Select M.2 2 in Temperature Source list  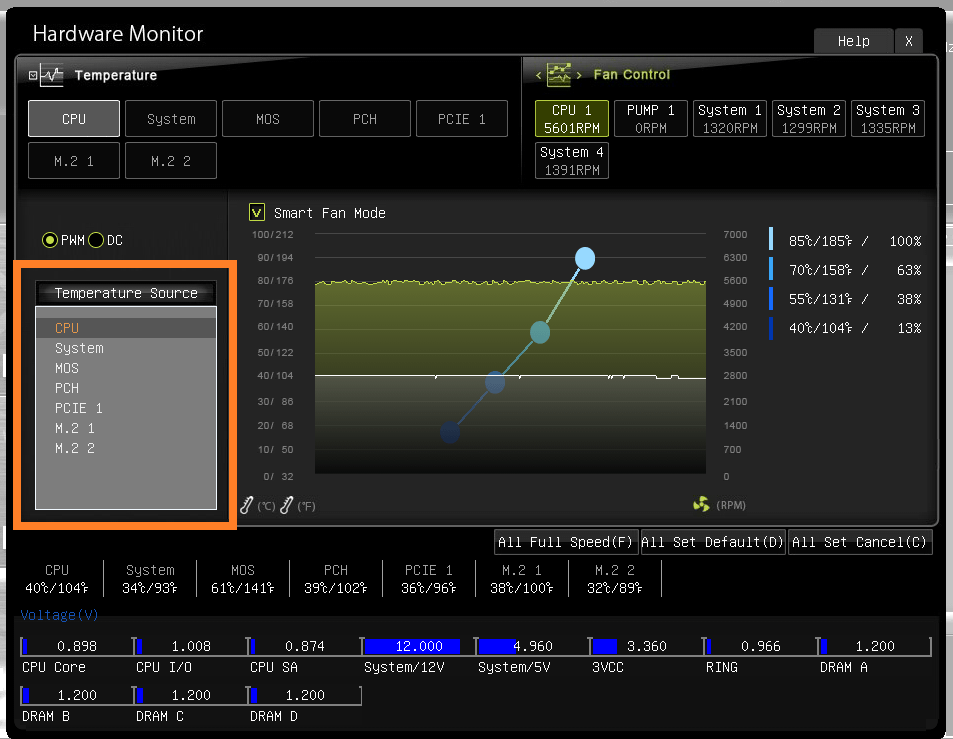[x=126, y=449]
